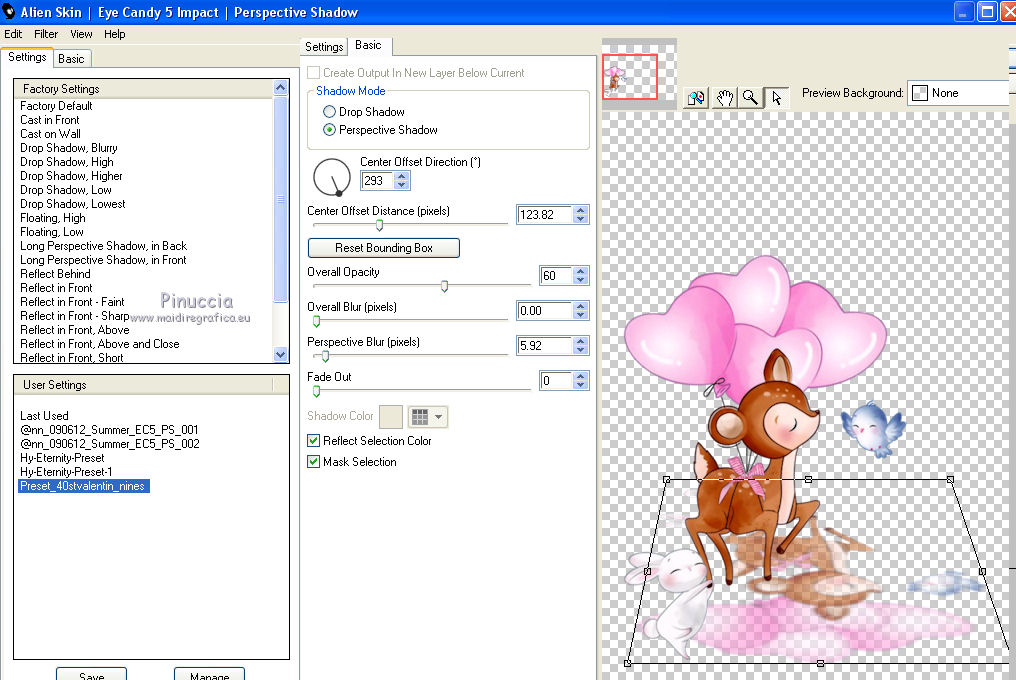Click the Alien Skin title bar icon
This screenshot has width=1016, height=680.
(9, 12)
